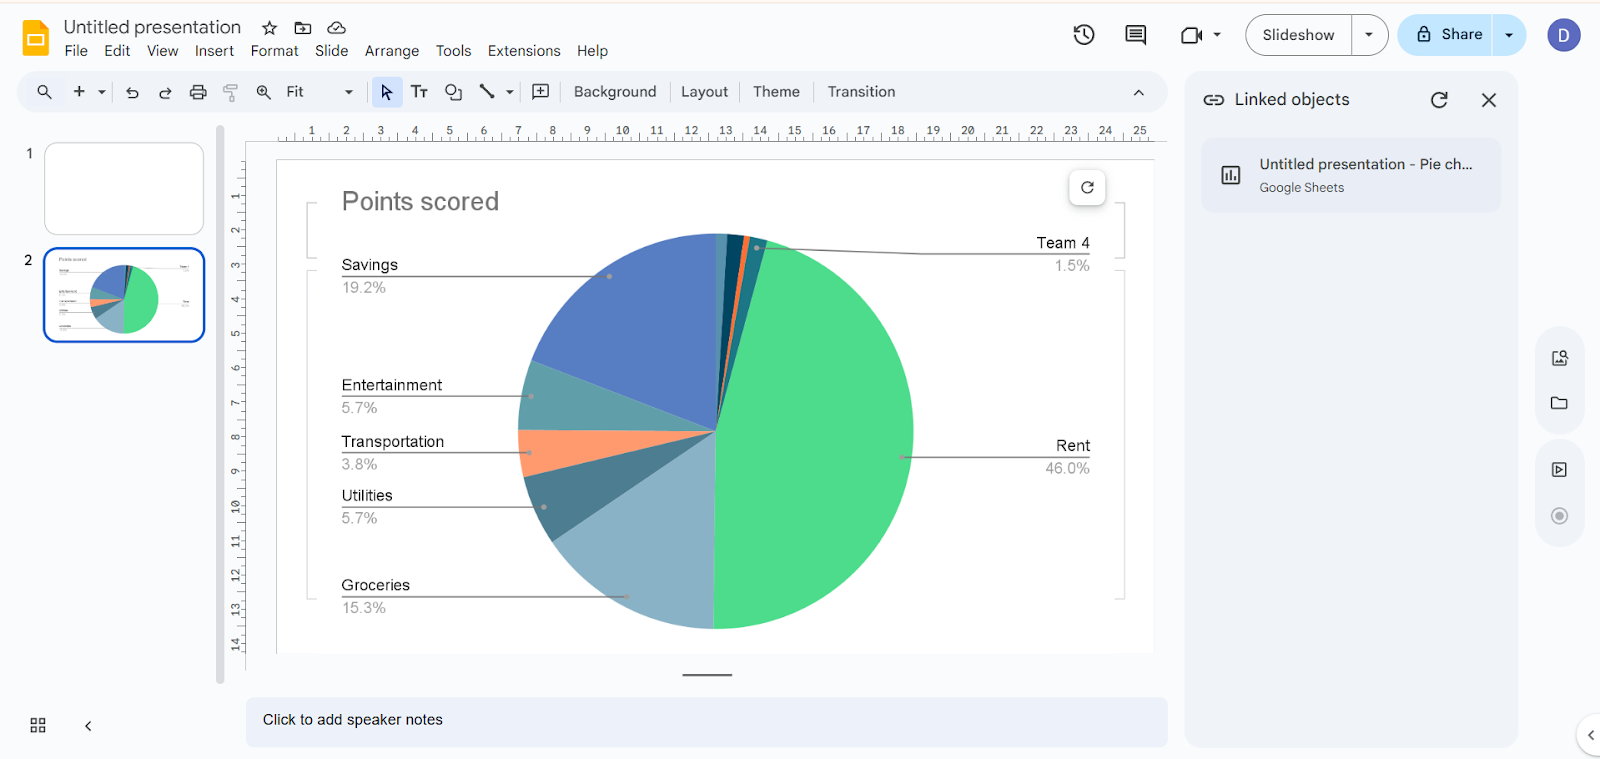Hide the filmstrip with arrow

pyautogui.click(x=88, y=726)
